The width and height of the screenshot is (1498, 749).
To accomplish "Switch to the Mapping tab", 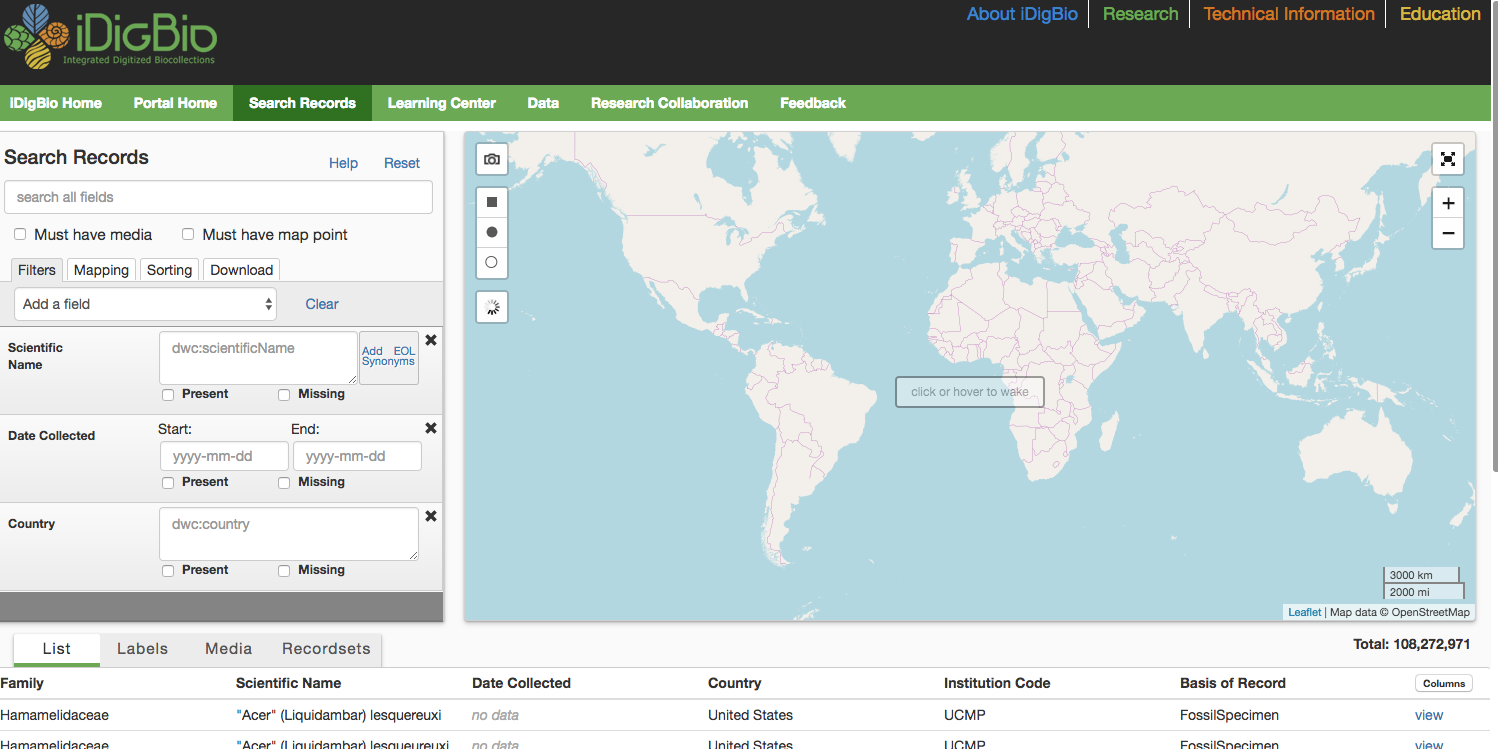I will click(101, 270).
